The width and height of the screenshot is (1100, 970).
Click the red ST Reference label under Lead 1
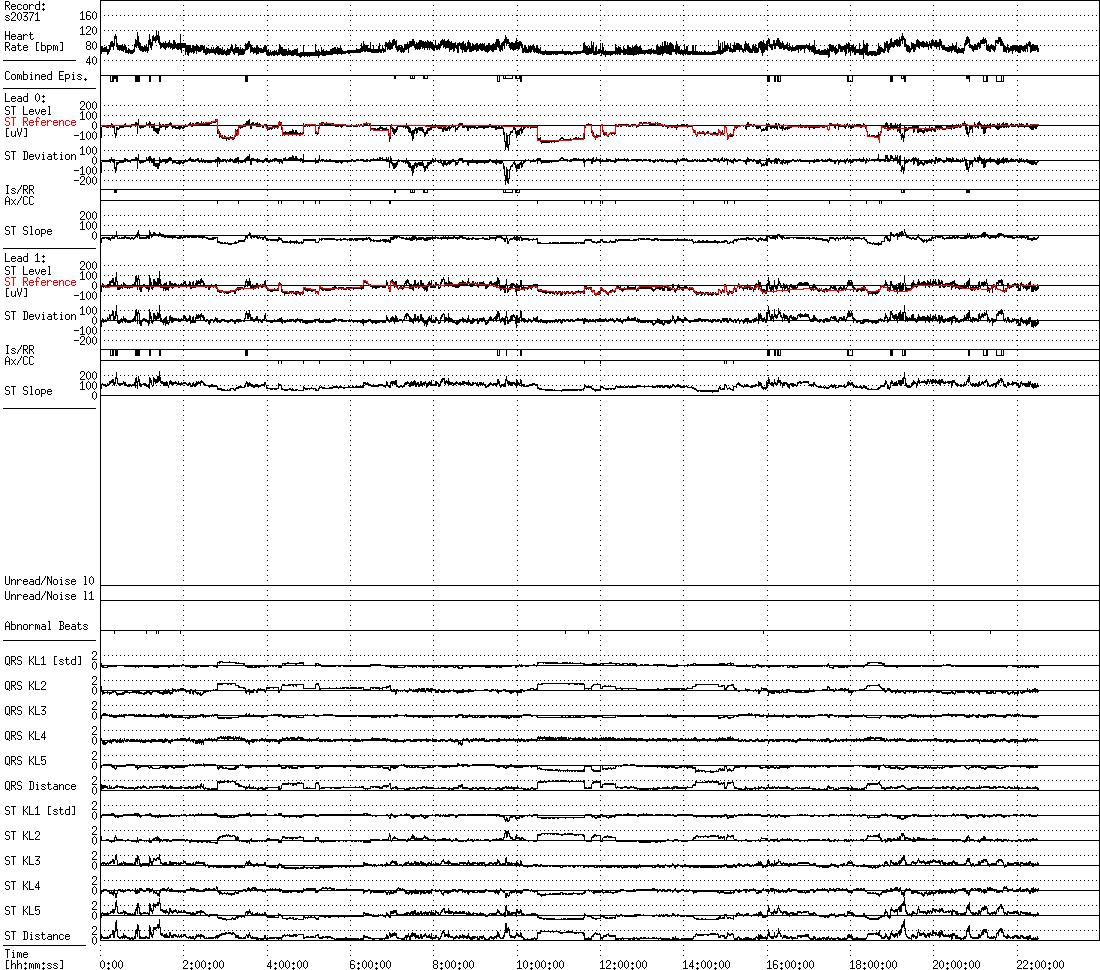click(40, 282)
